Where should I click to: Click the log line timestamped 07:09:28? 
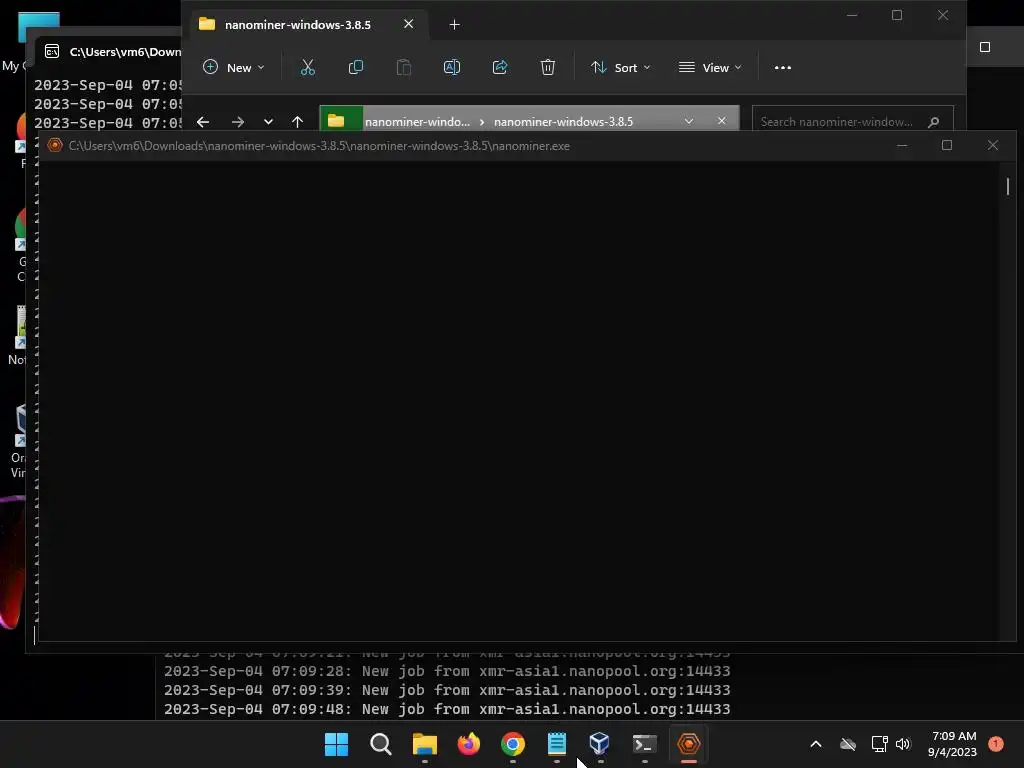pyautogui.click(x=447, y=671)
